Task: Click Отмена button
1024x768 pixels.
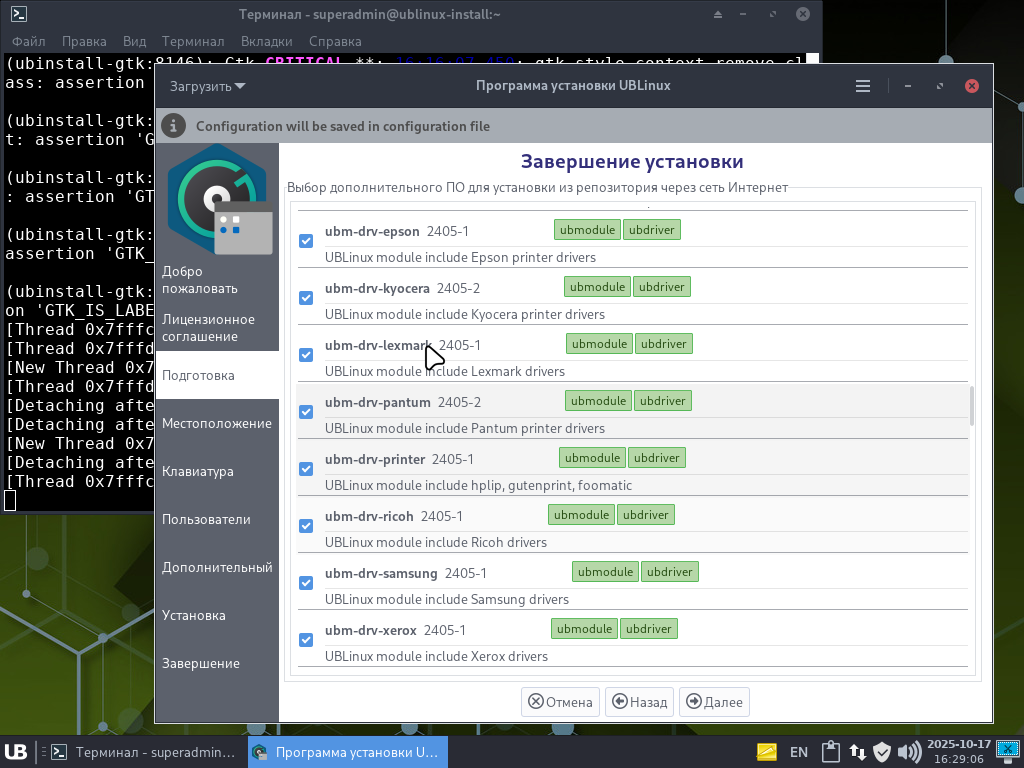Action: tap(560, 702)
